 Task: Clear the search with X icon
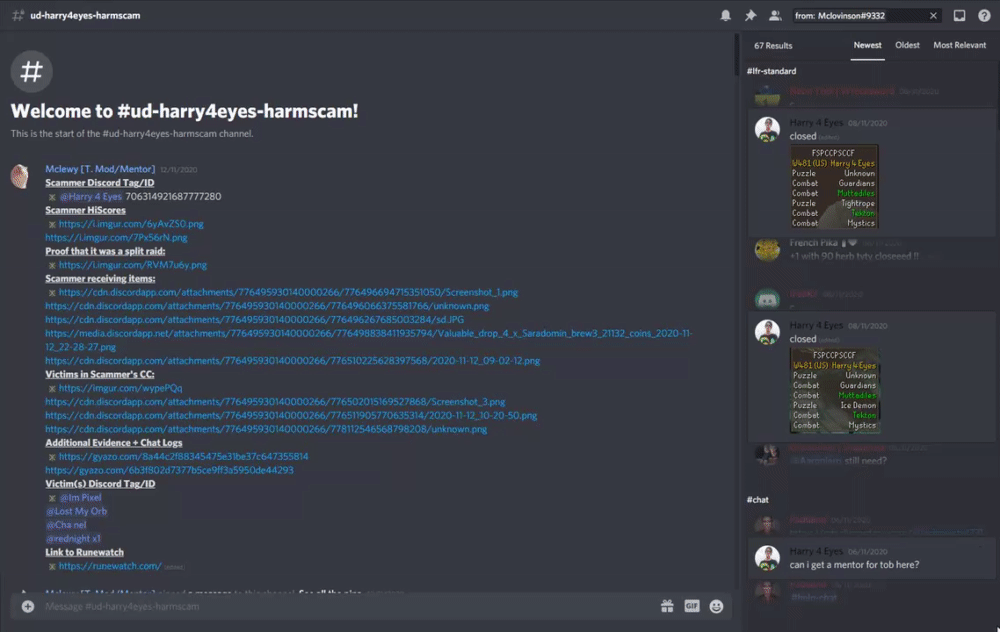pos(933,15)
